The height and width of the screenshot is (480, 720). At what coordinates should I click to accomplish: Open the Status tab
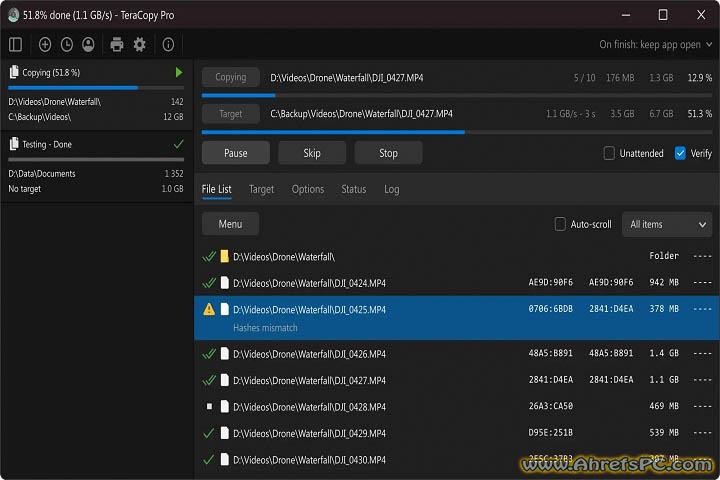coord(354,189)
